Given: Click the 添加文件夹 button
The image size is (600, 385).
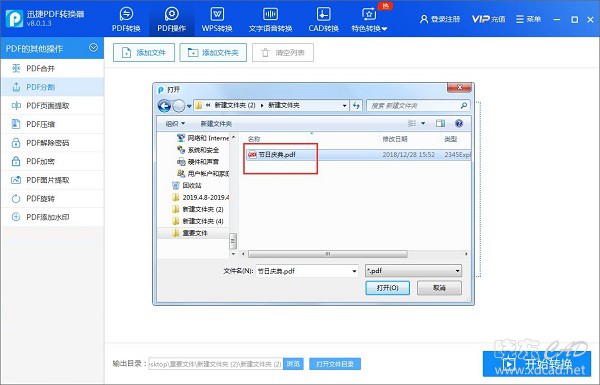Looking at the screenshot, I should point(213,52).
